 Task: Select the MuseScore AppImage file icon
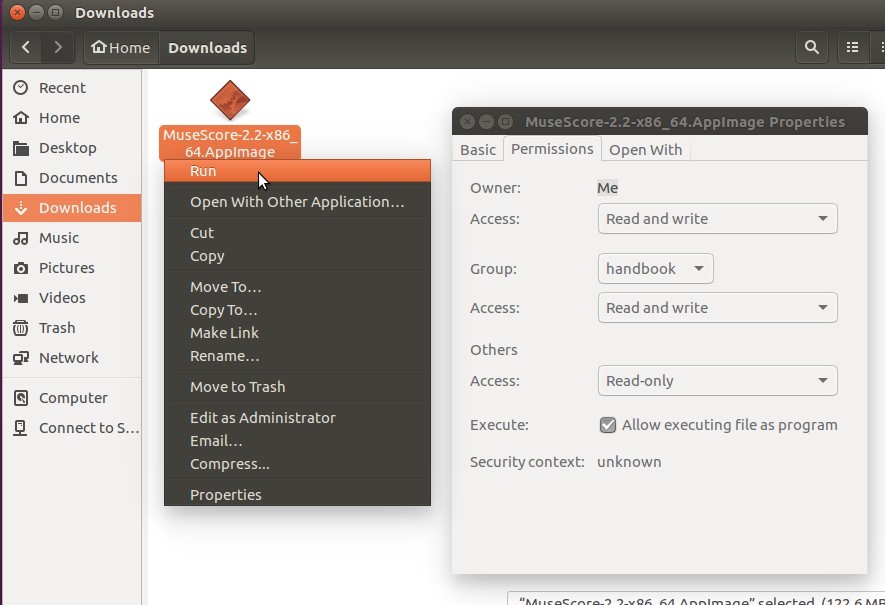coord(230,99)
